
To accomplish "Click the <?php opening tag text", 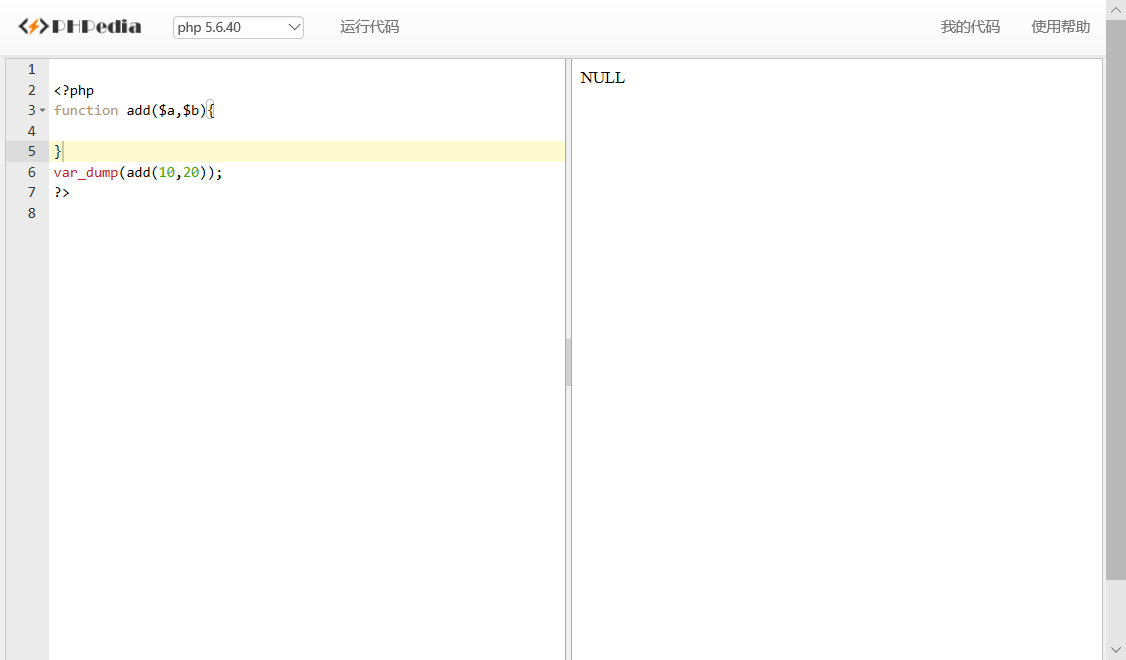I will pos(74,90).
